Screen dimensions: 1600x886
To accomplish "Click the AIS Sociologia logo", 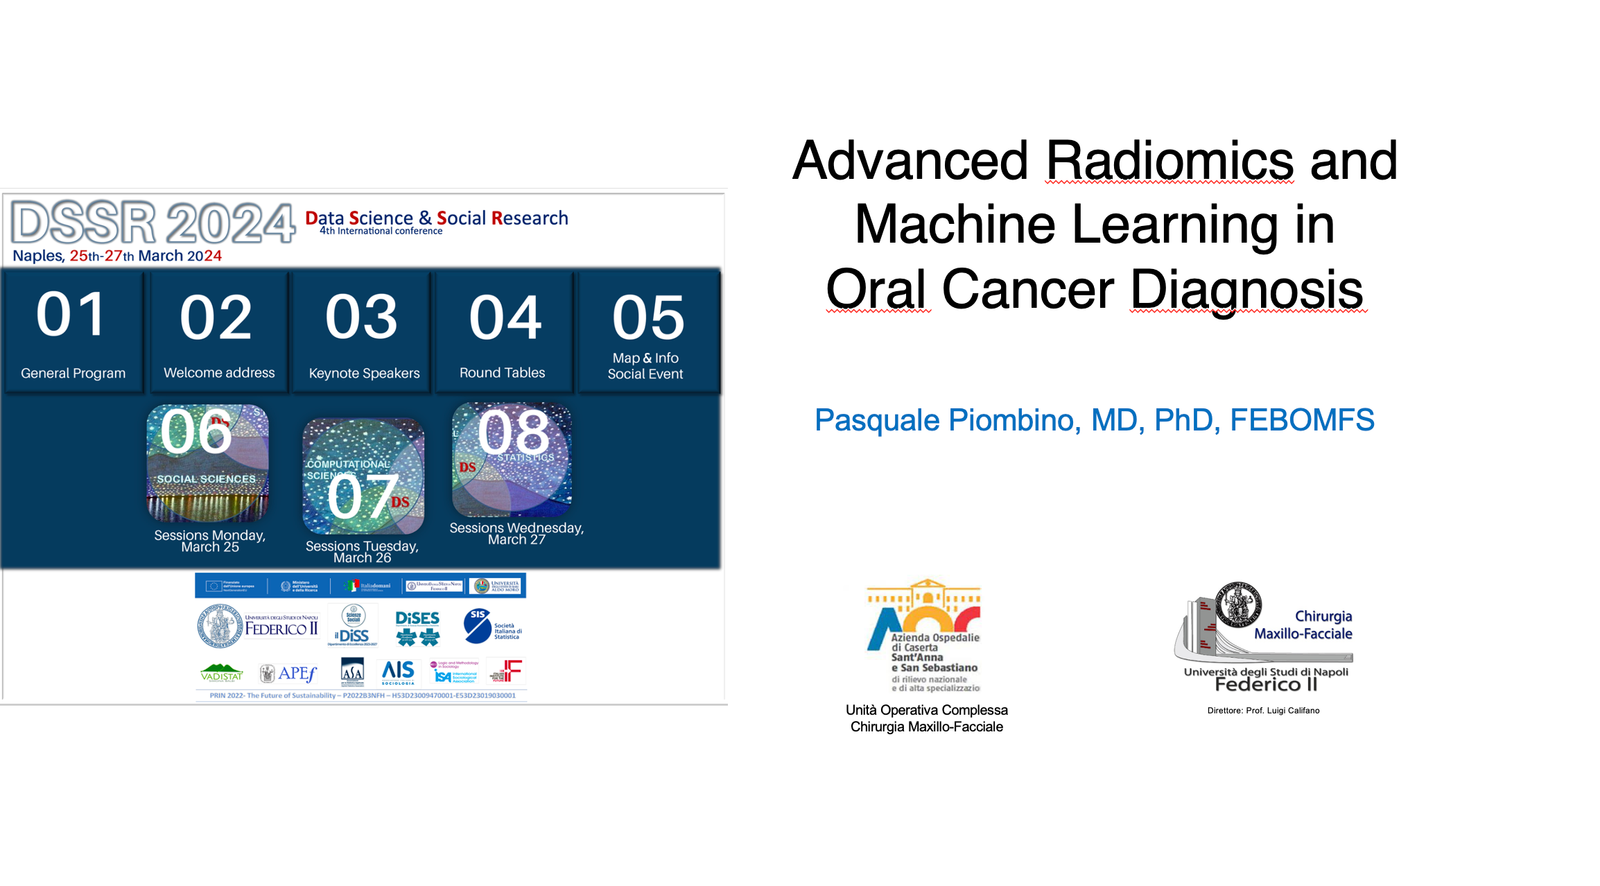I will click(398, 672).
